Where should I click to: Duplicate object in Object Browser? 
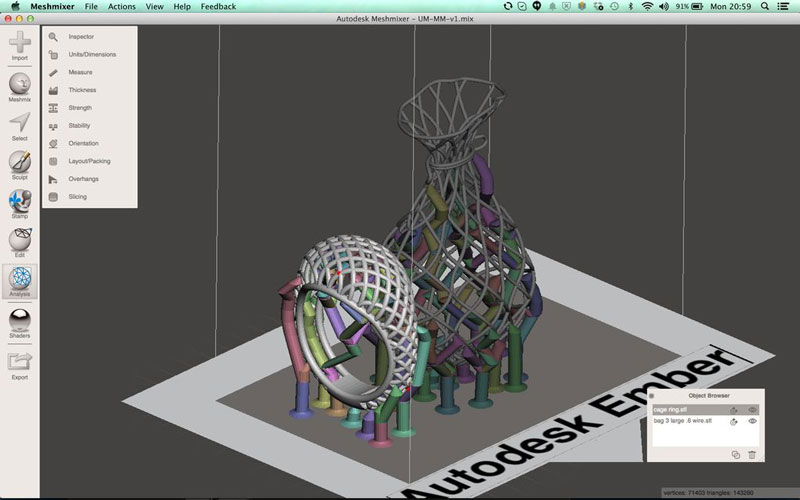pos(736,455)
